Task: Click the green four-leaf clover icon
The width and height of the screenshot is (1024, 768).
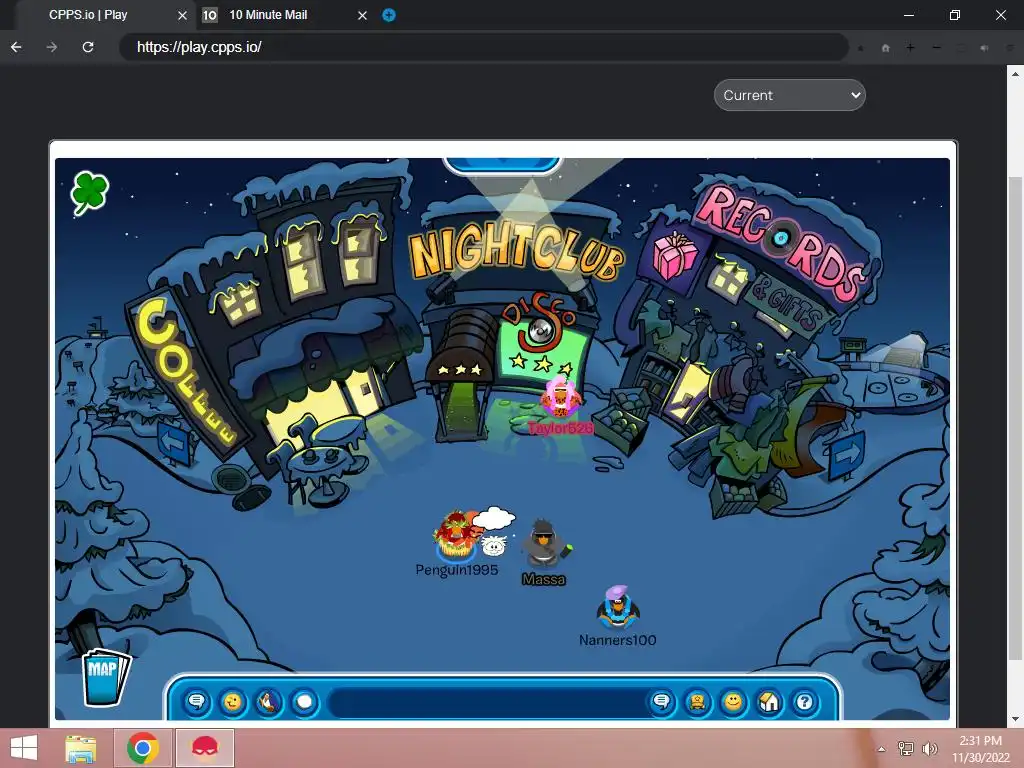Action: (89, 193)
